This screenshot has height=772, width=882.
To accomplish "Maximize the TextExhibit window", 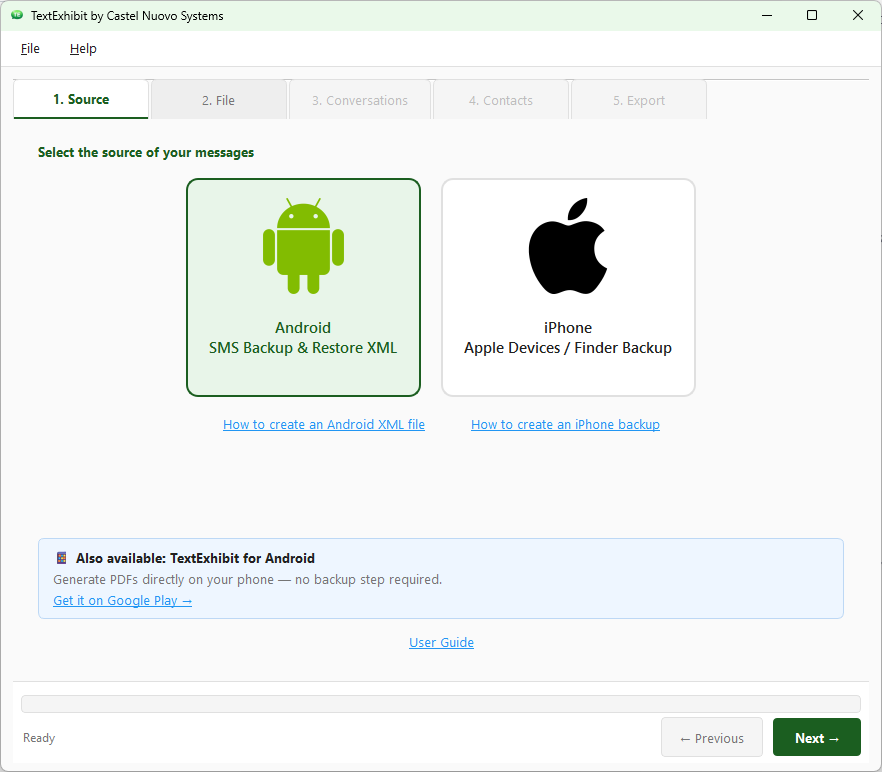I will [812, 15].
